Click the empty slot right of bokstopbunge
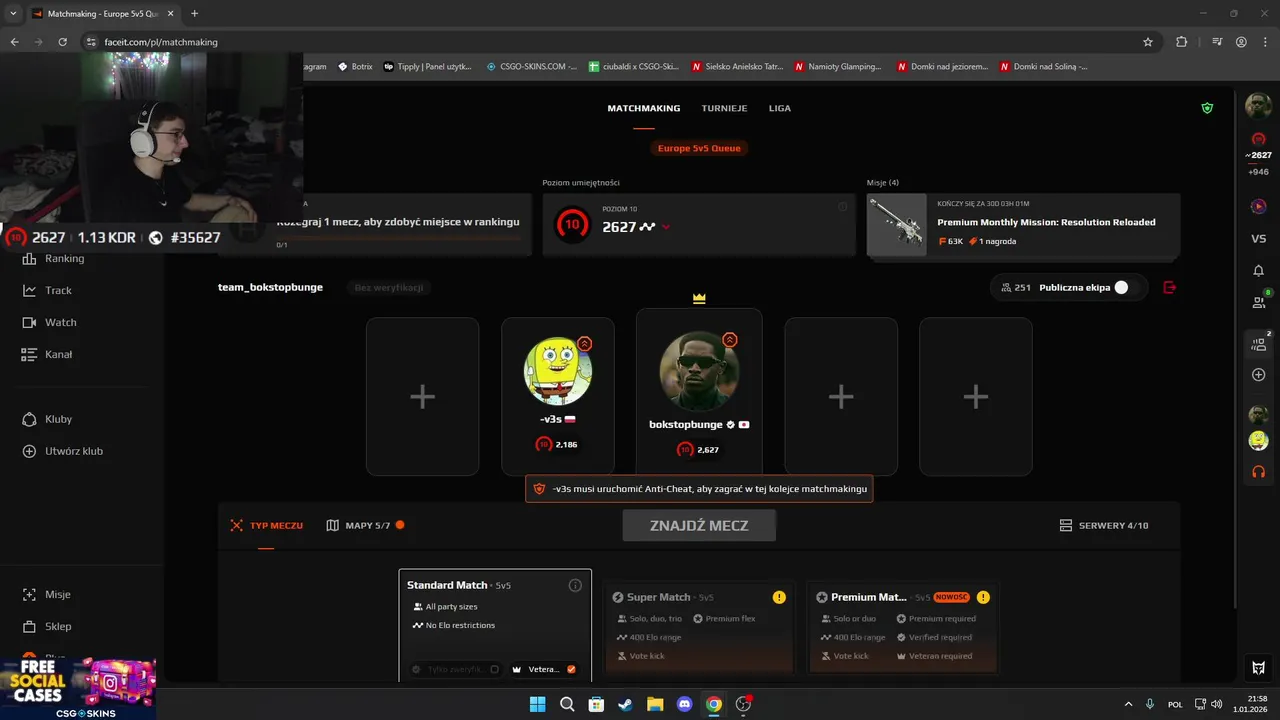The image size is (1280, 720). coord(841,397)
